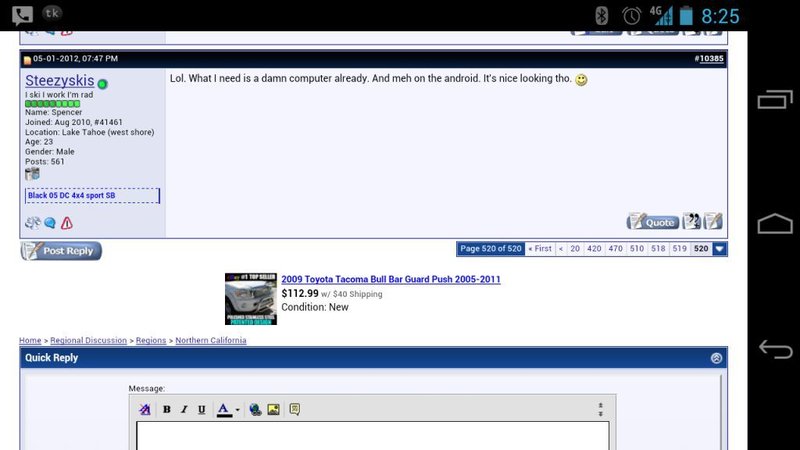800x450 pixels.
Task: Toggle bold formatting in Quick Reply
Action: 166,409
